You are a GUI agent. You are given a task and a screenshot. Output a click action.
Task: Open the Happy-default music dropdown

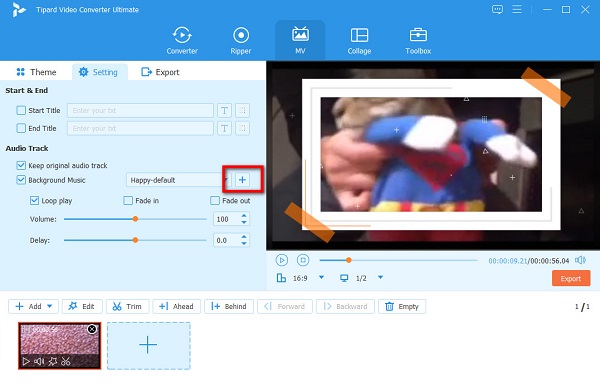(178, 180)
